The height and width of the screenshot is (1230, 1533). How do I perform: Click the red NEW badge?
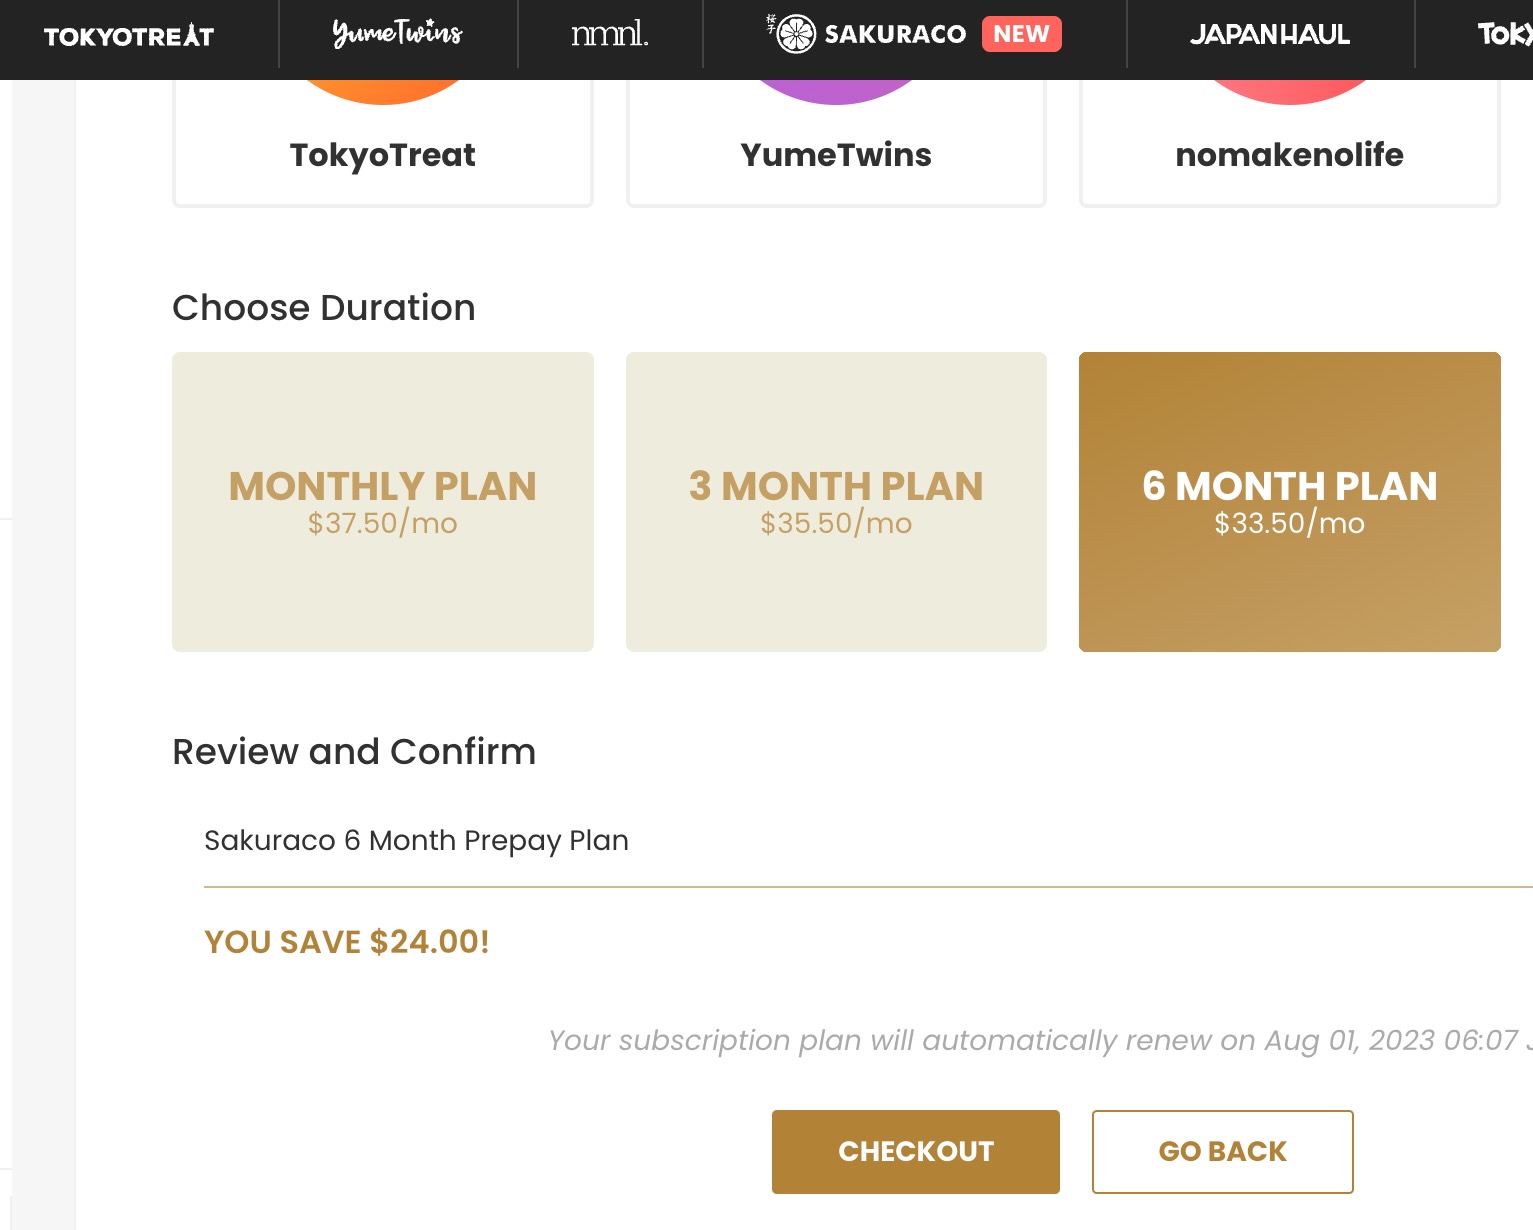(1021, 34)
